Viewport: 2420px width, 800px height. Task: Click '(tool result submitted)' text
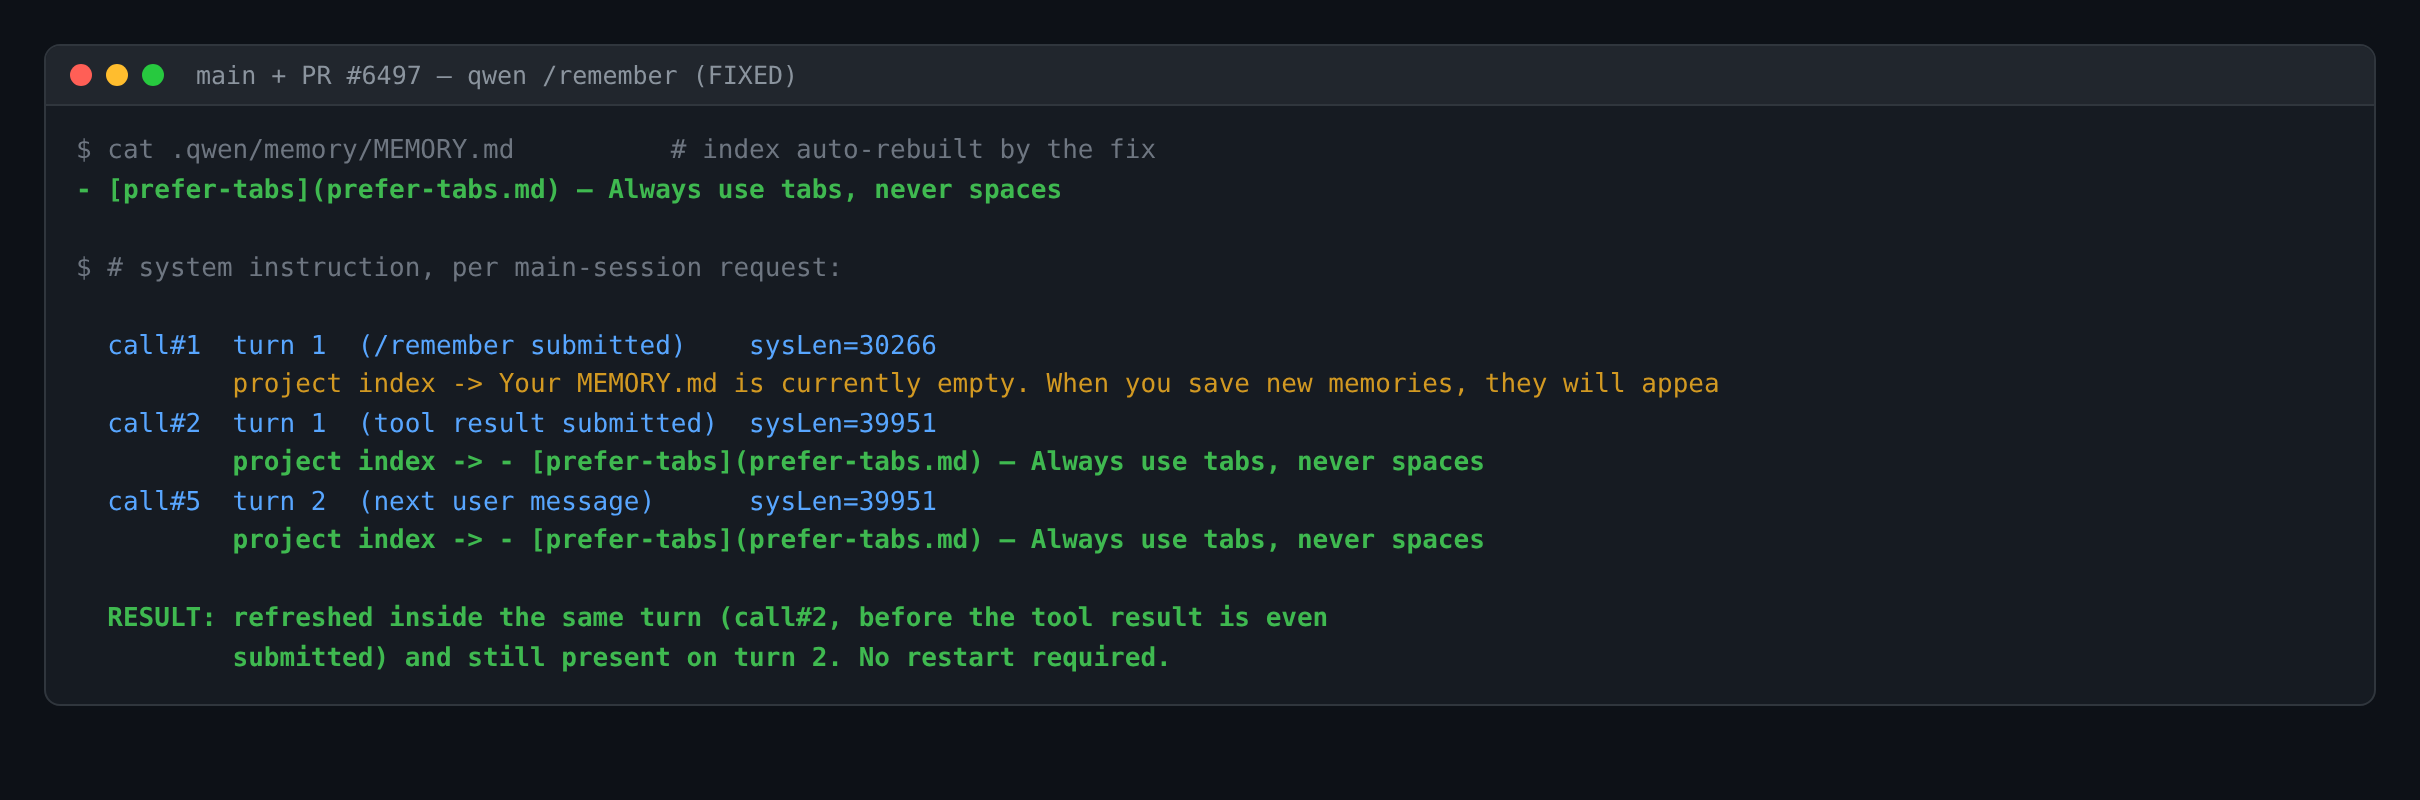point(538,424)
